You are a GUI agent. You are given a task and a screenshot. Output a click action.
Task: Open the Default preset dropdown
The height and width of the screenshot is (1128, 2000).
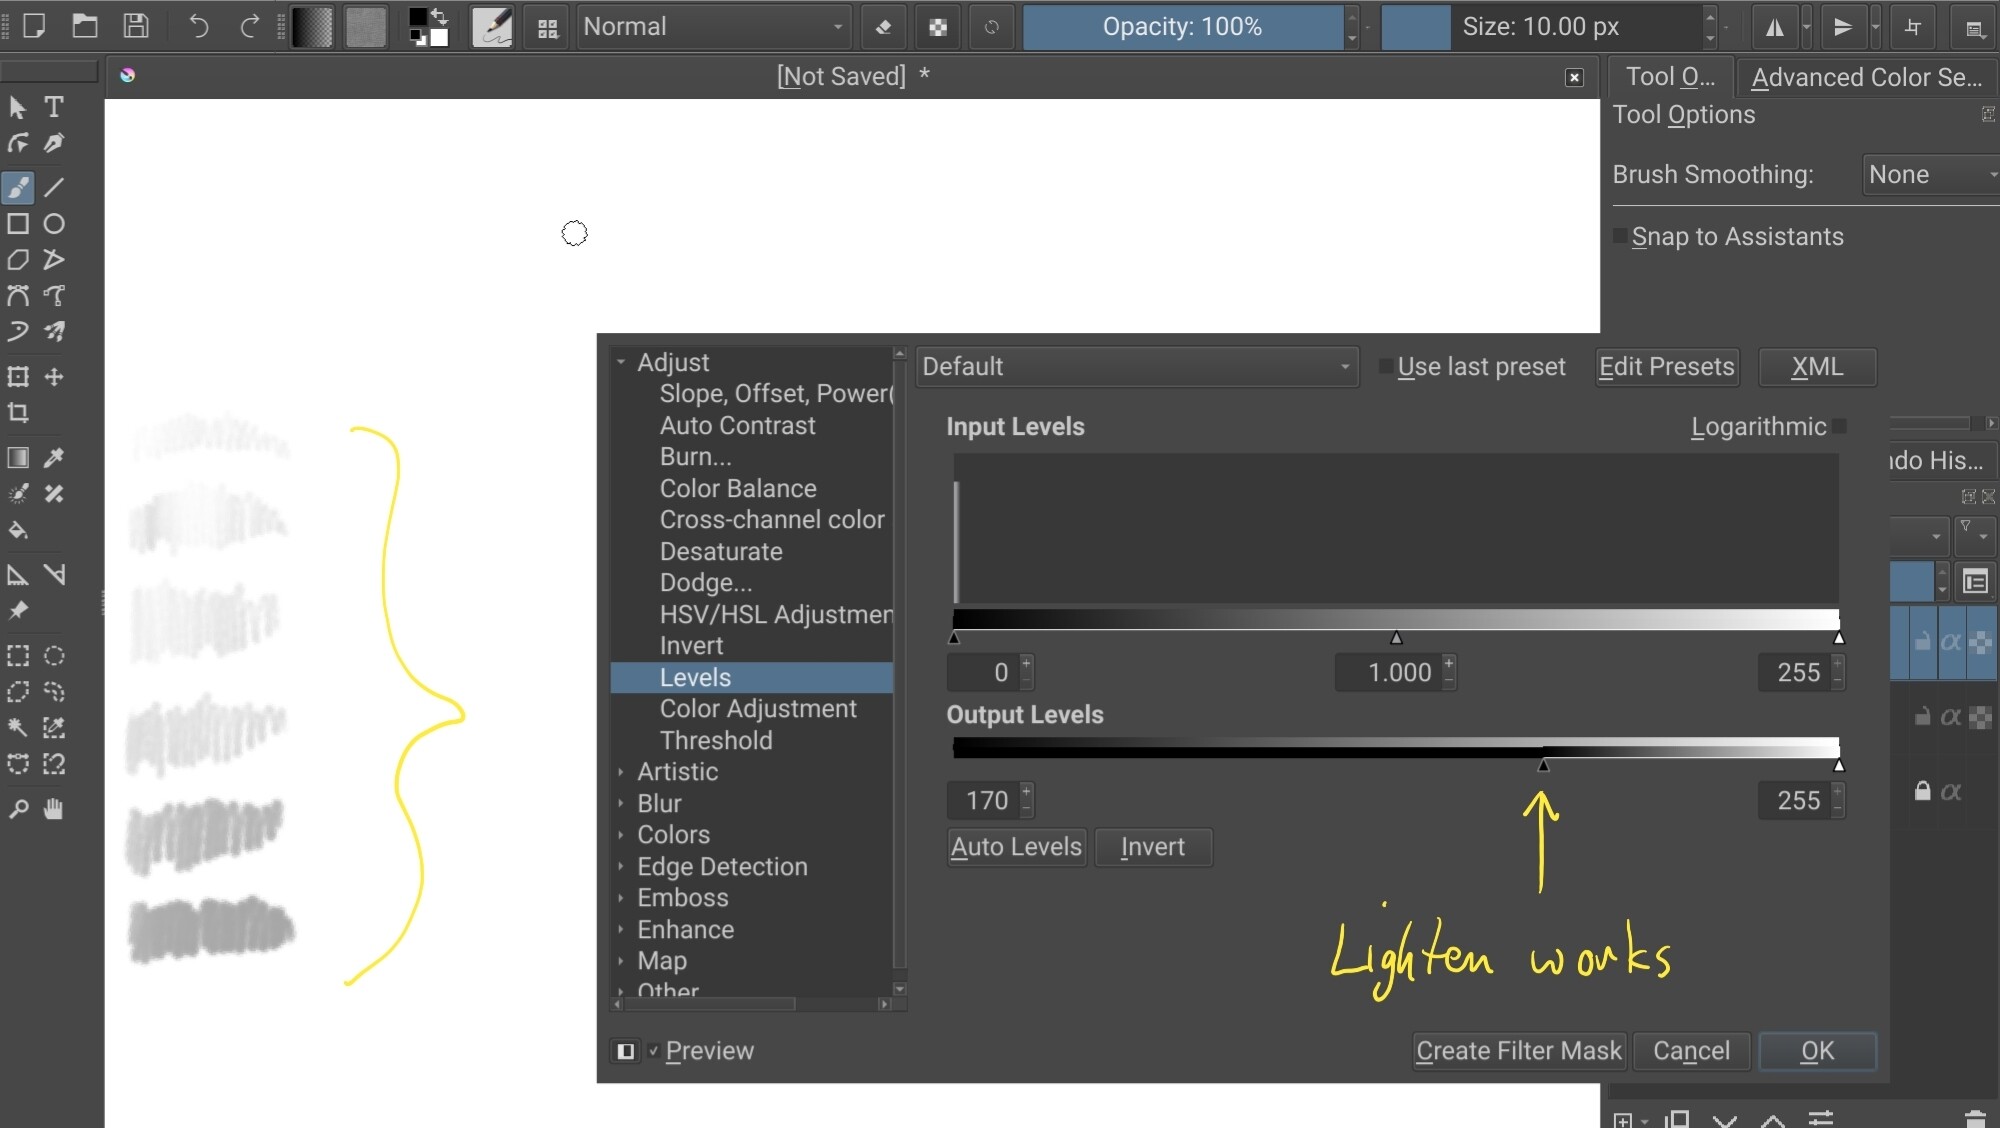point(1136,367)
